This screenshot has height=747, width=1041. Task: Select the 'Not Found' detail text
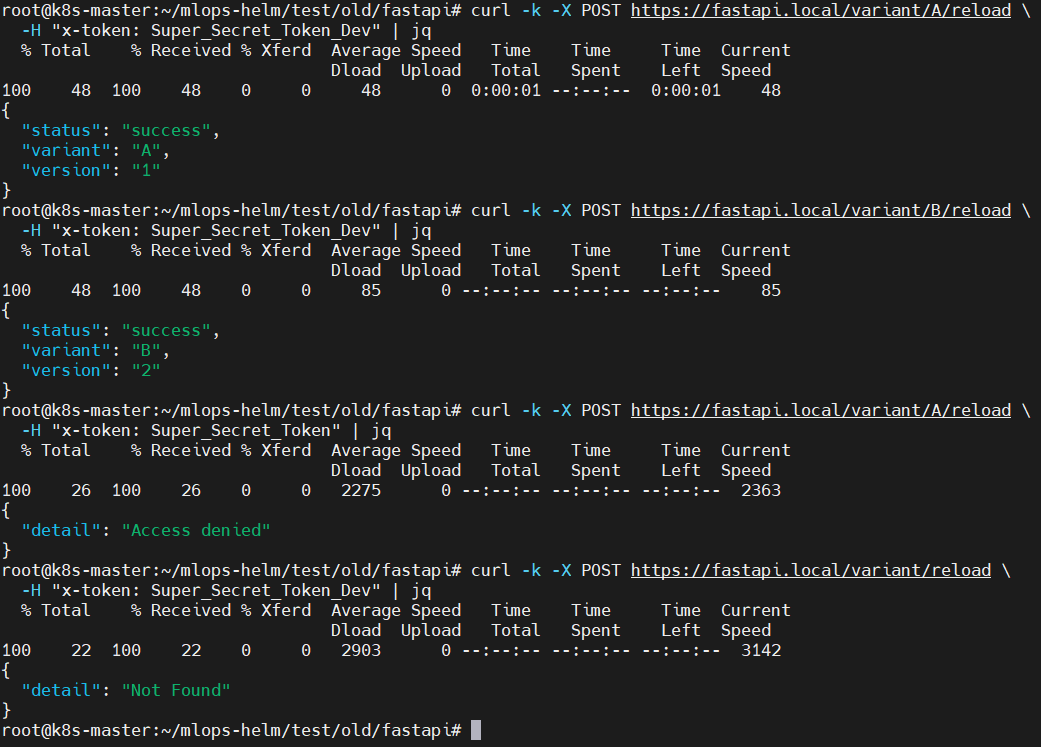176,690
